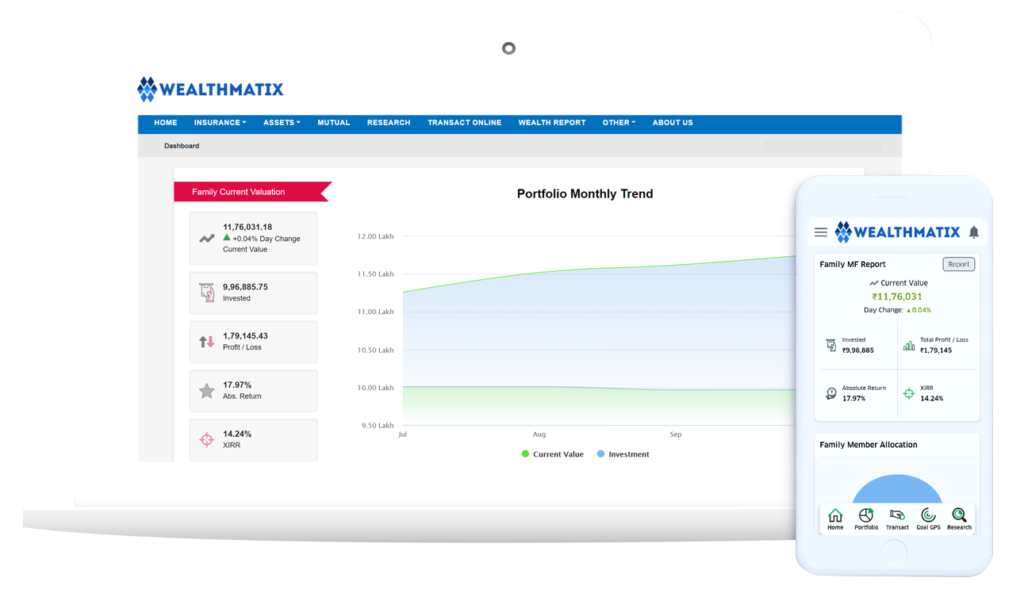
Task: Click the Wealthmatix logo in phone header
Action: pos(897,232)
